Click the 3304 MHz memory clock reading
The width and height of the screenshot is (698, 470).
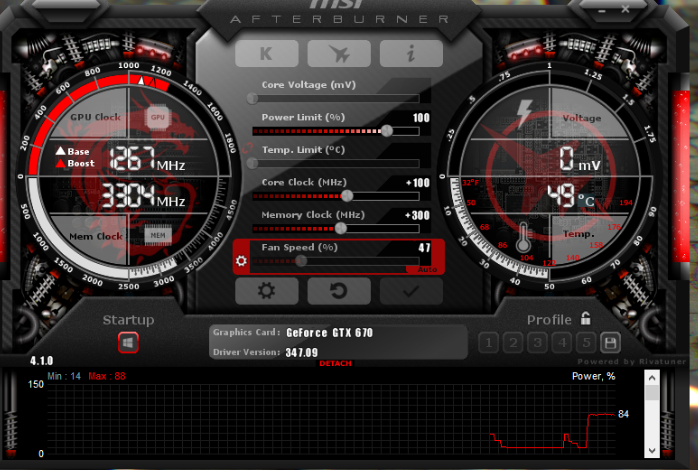coord(143,196)
